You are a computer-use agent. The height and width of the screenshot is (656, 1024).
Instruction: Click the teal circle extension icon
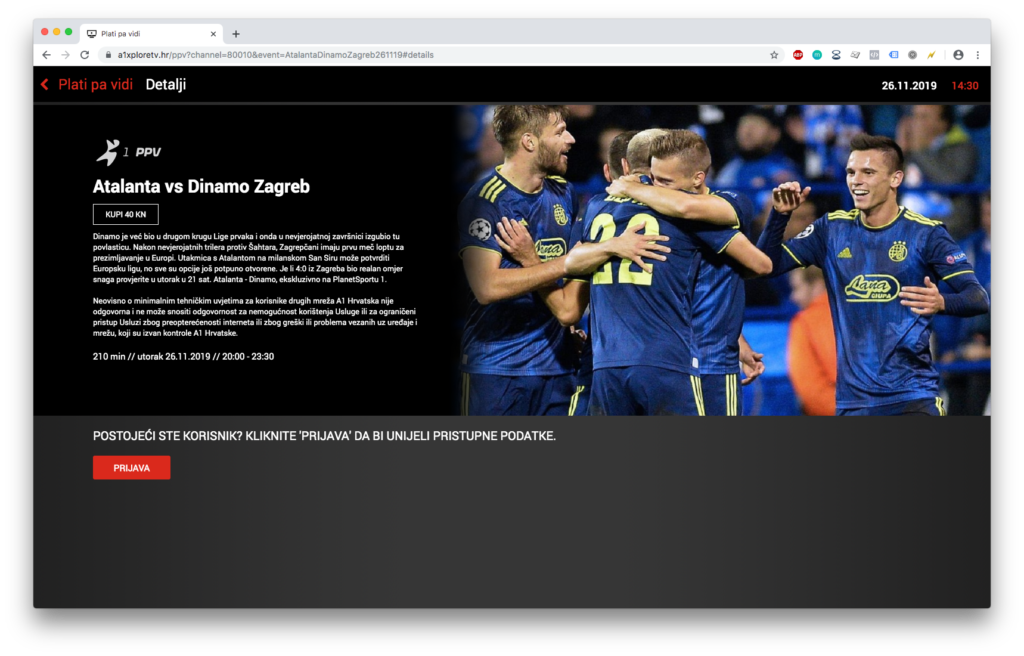817,55
